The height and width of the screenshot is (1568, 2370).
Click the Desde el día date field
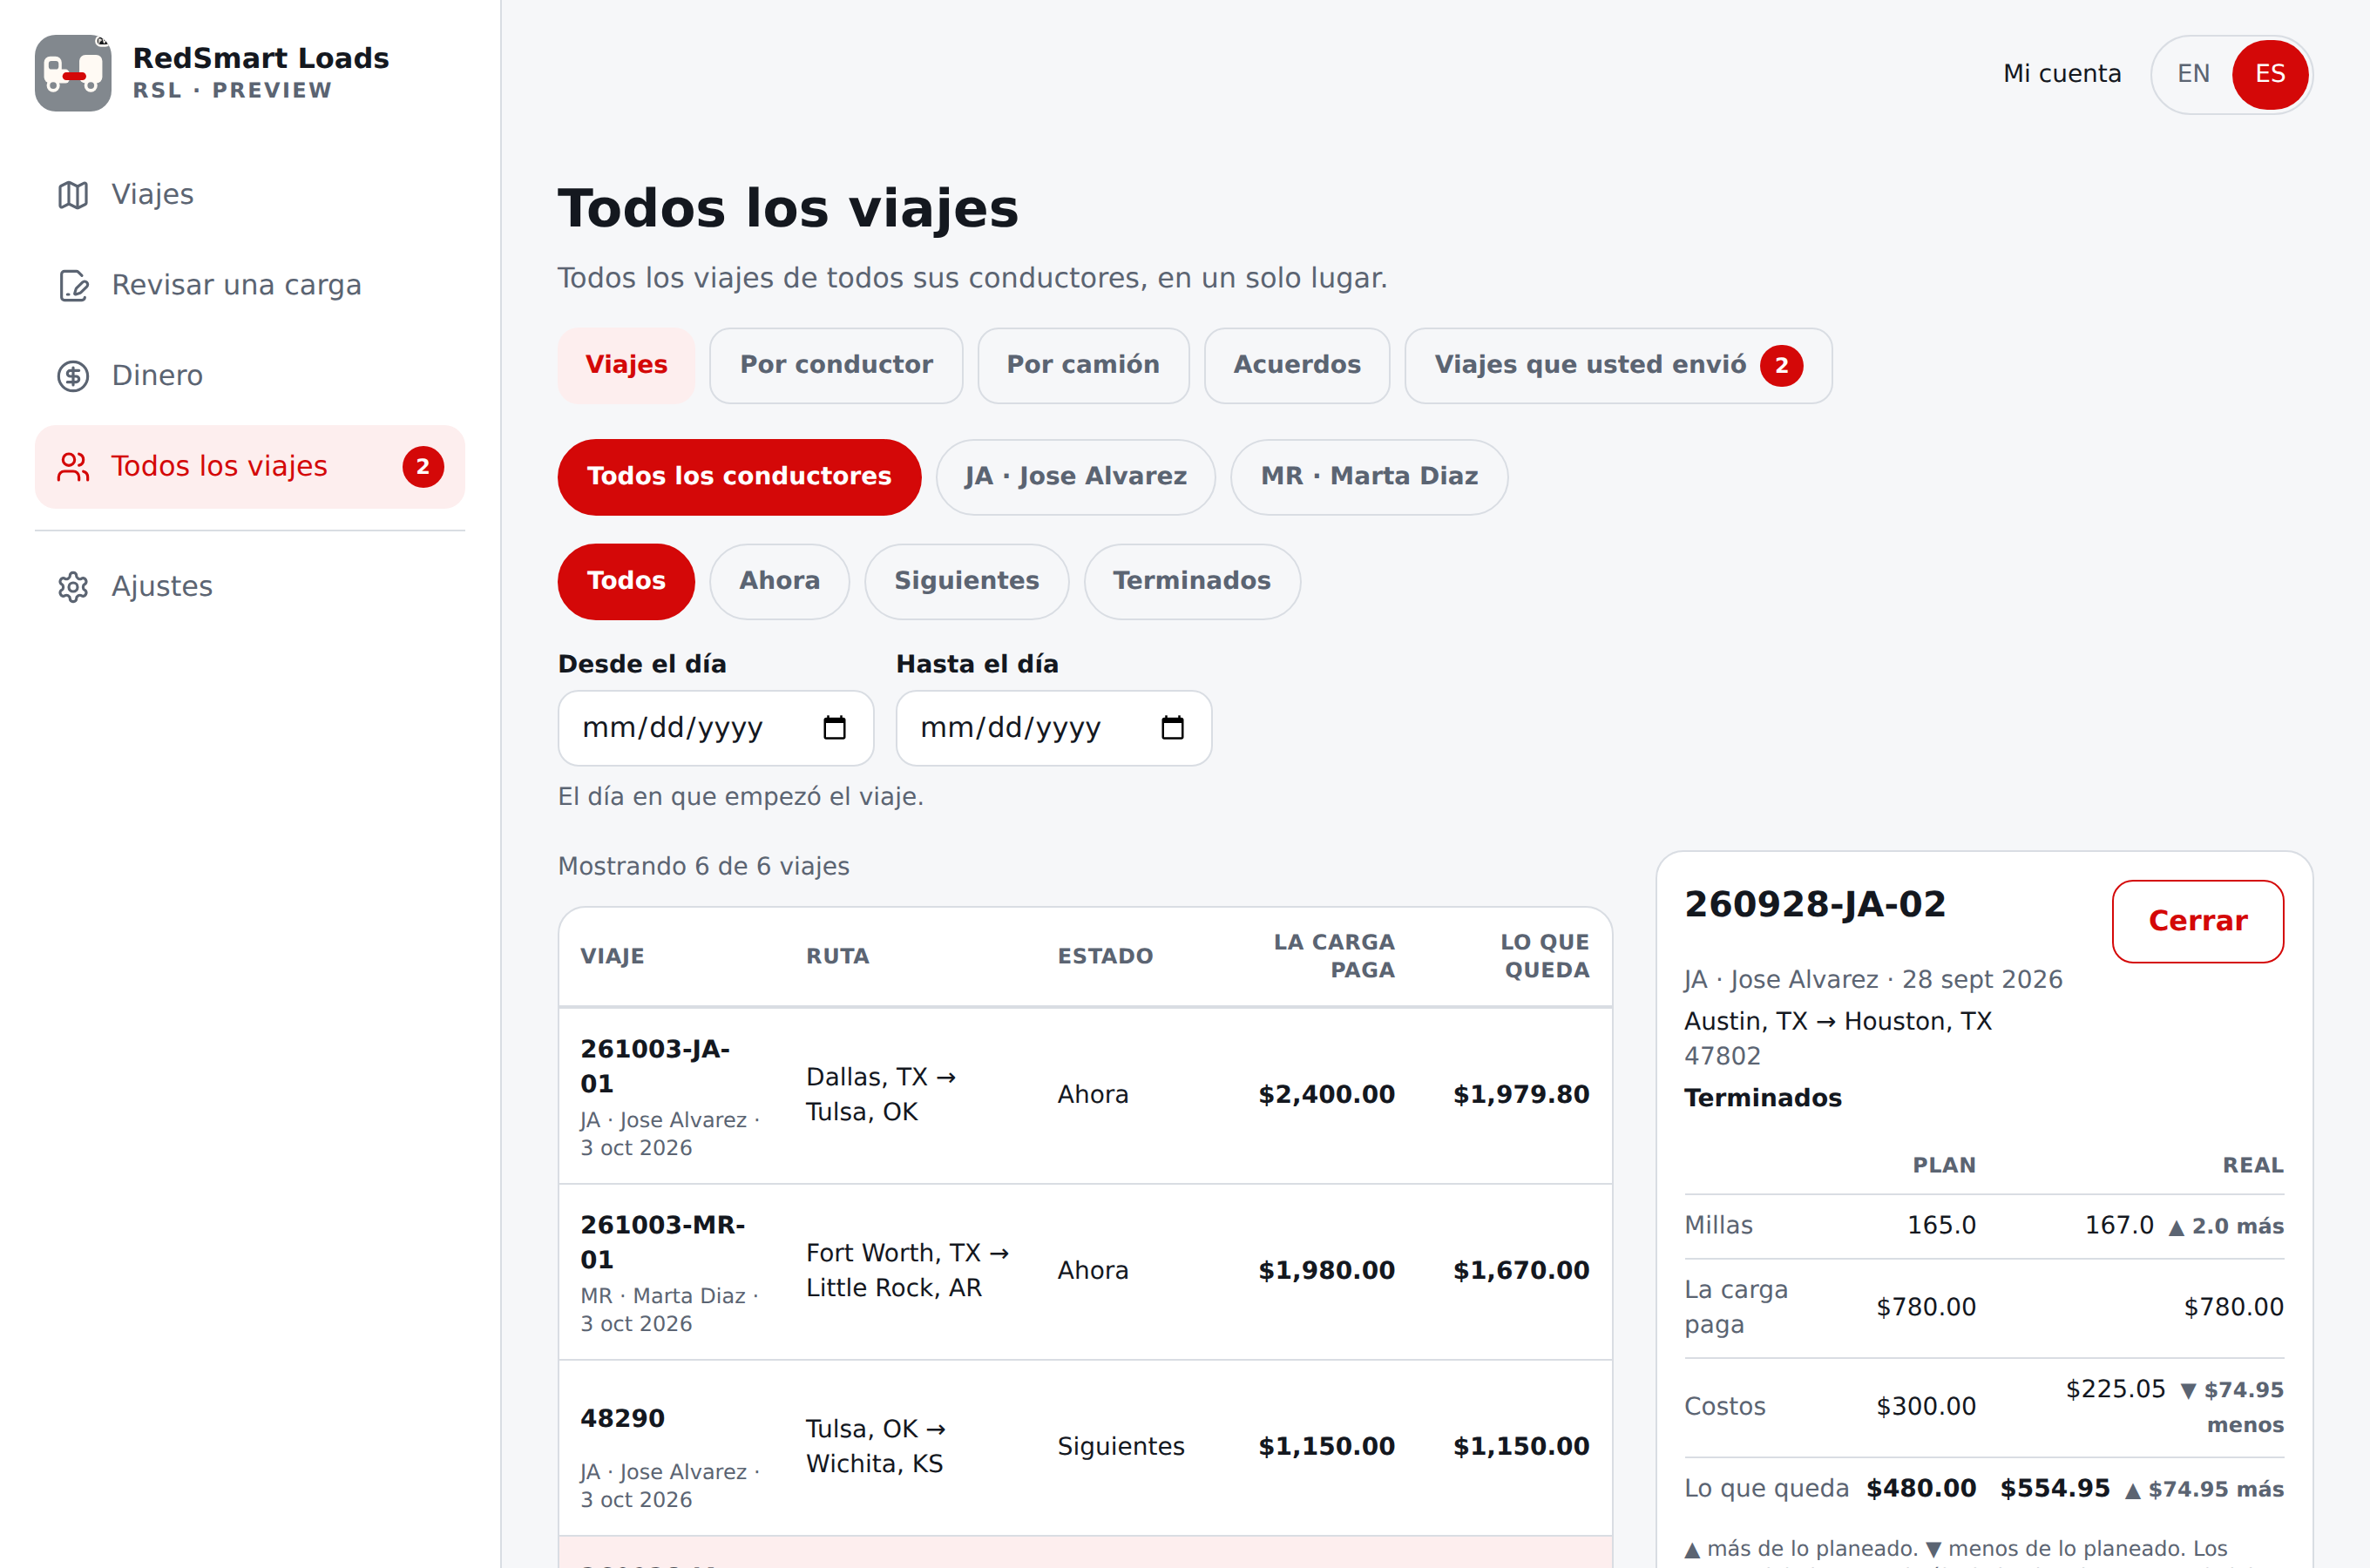coord(716,728)
